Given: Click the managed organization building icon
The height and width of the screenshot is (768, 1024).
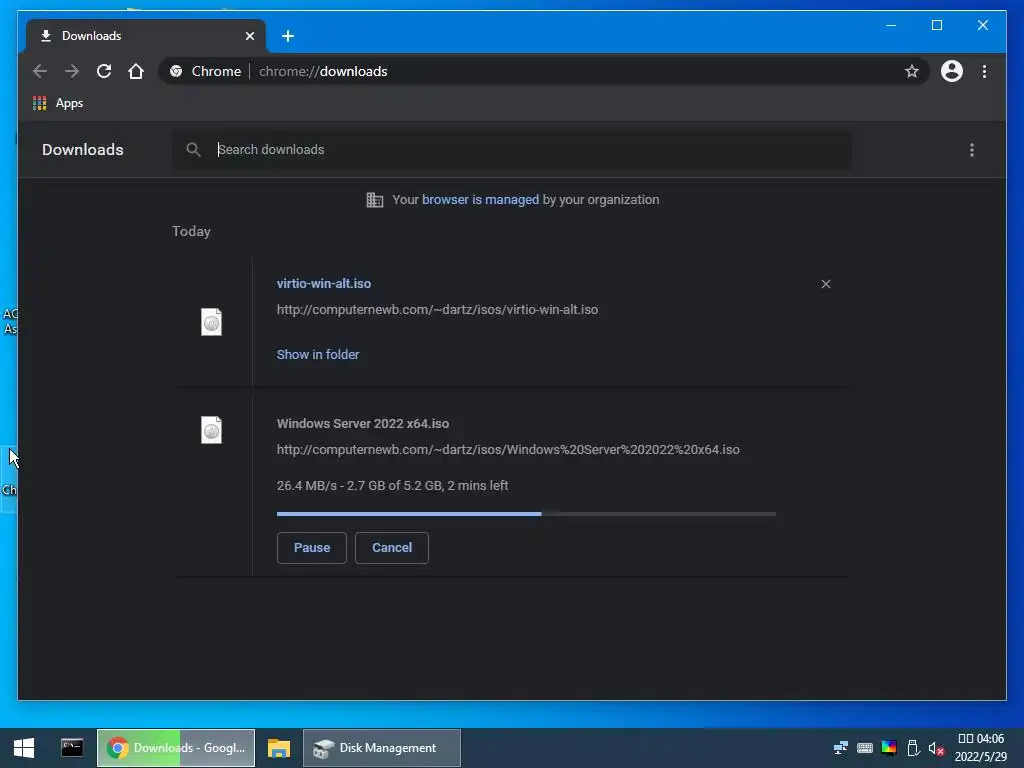Looking at the screenshot, I should [374, 200].
